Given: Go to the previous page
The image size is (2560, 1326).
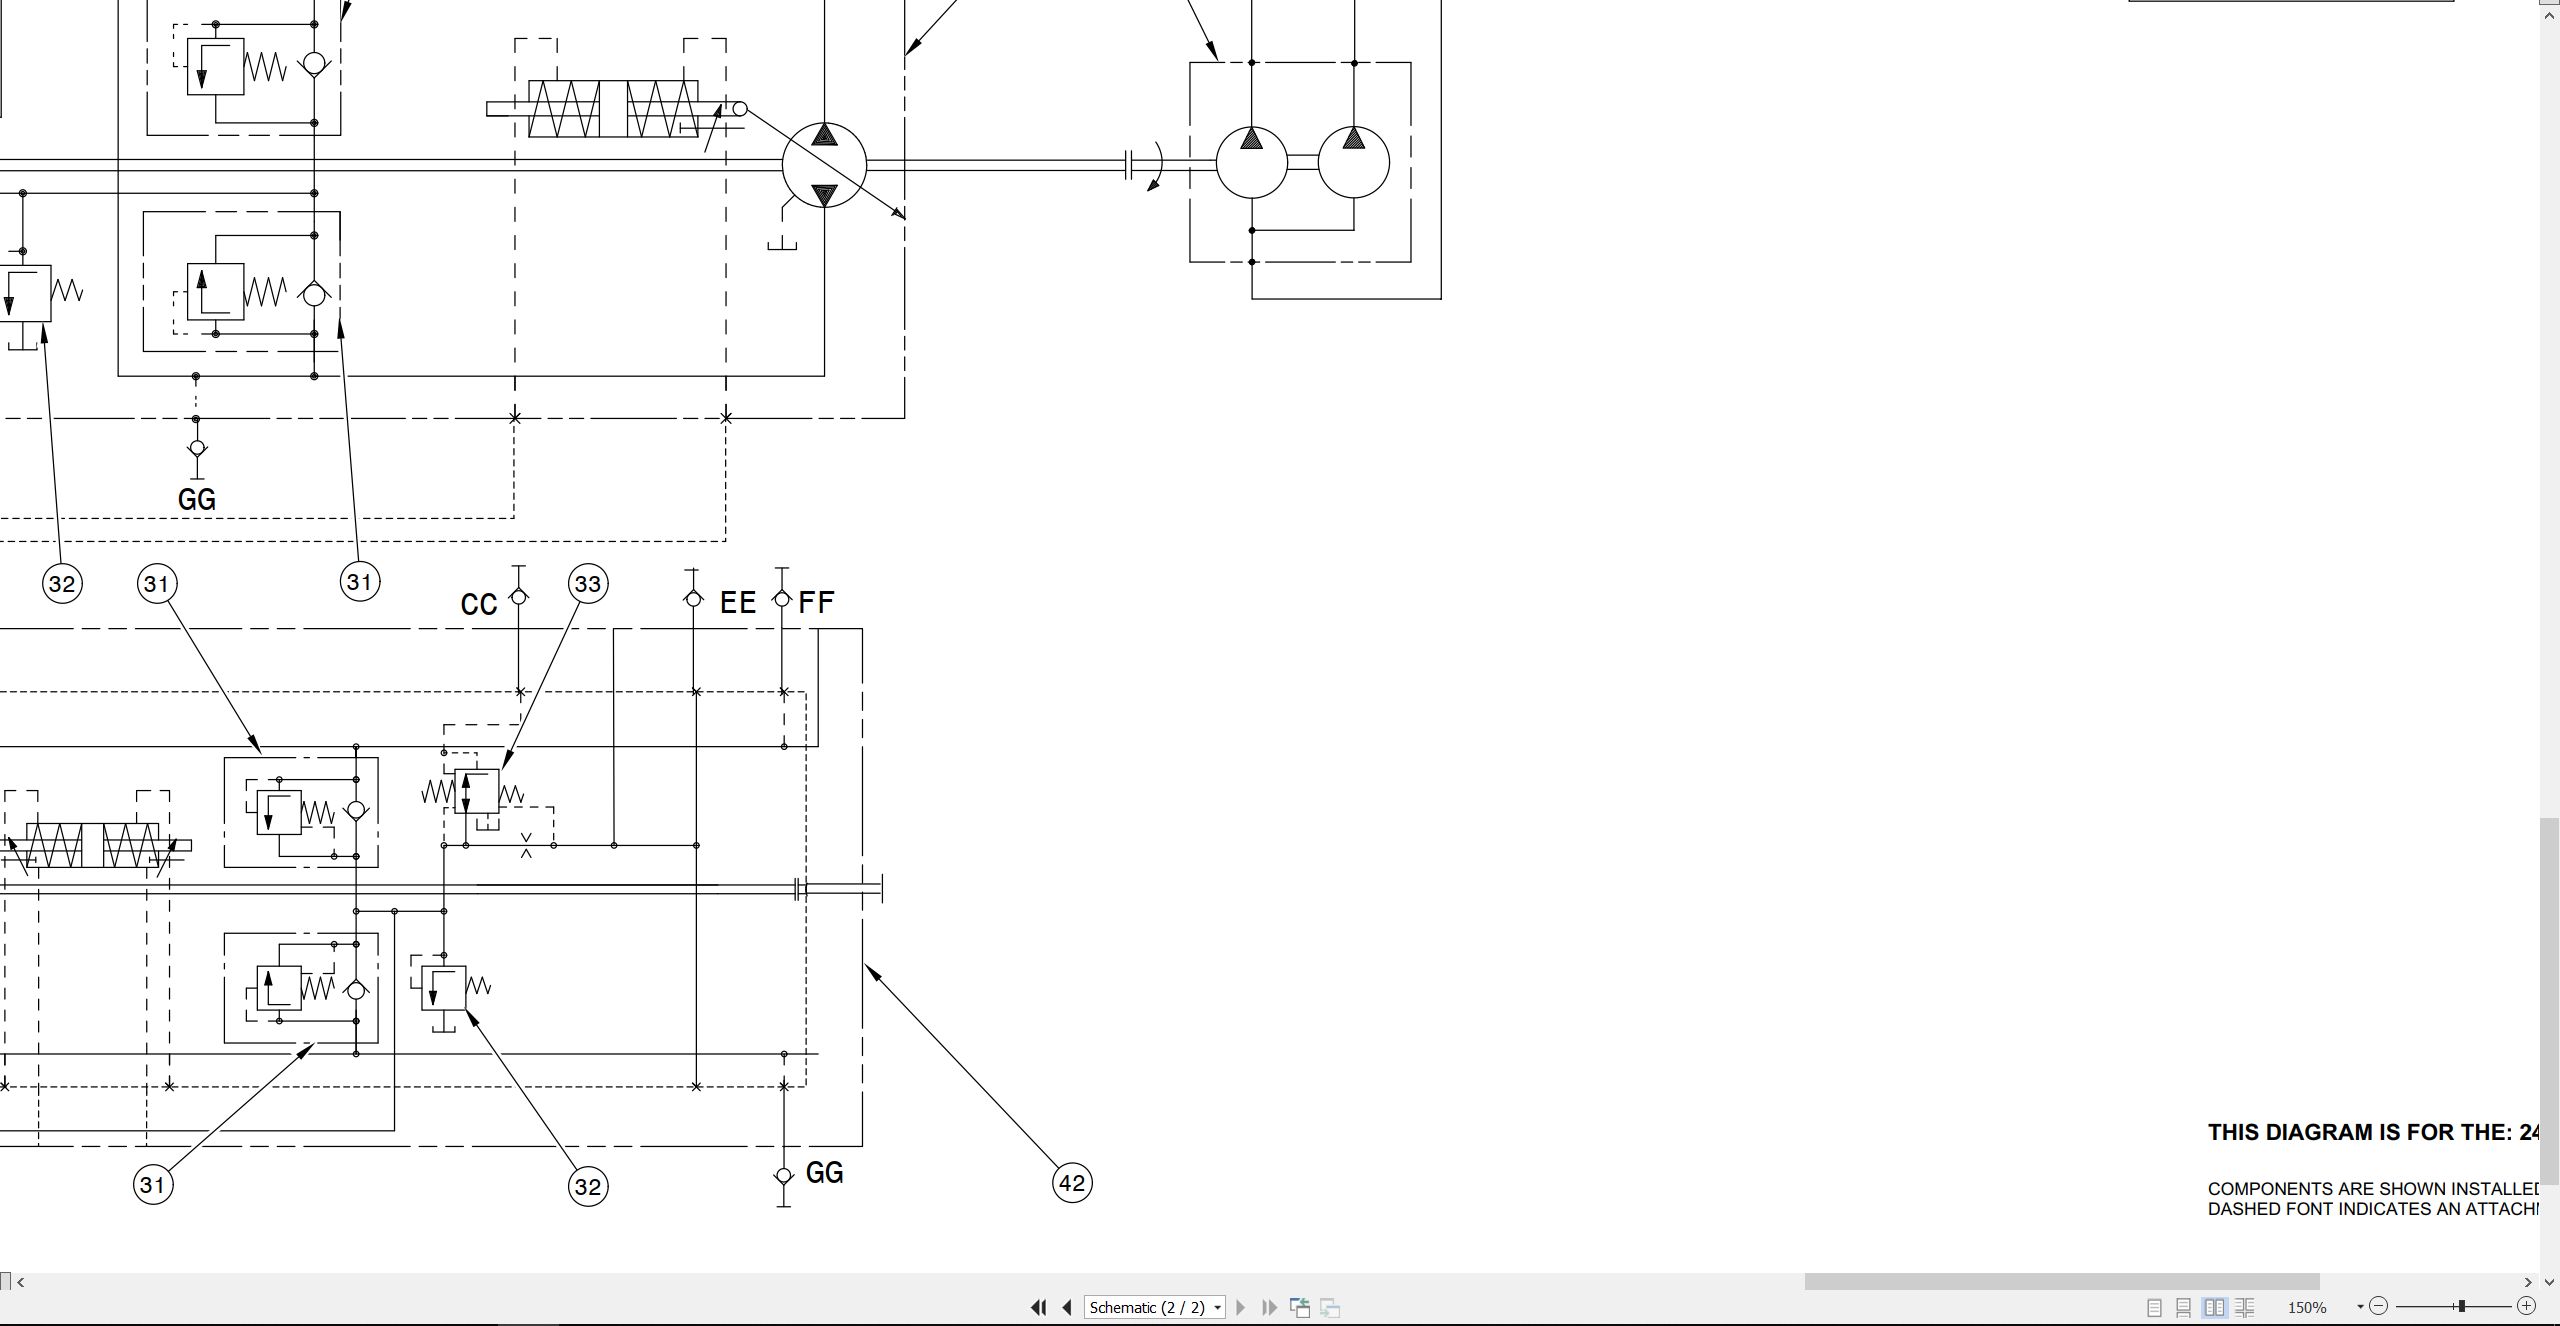Looking at the screenshot, I should coord(1067,1307).
